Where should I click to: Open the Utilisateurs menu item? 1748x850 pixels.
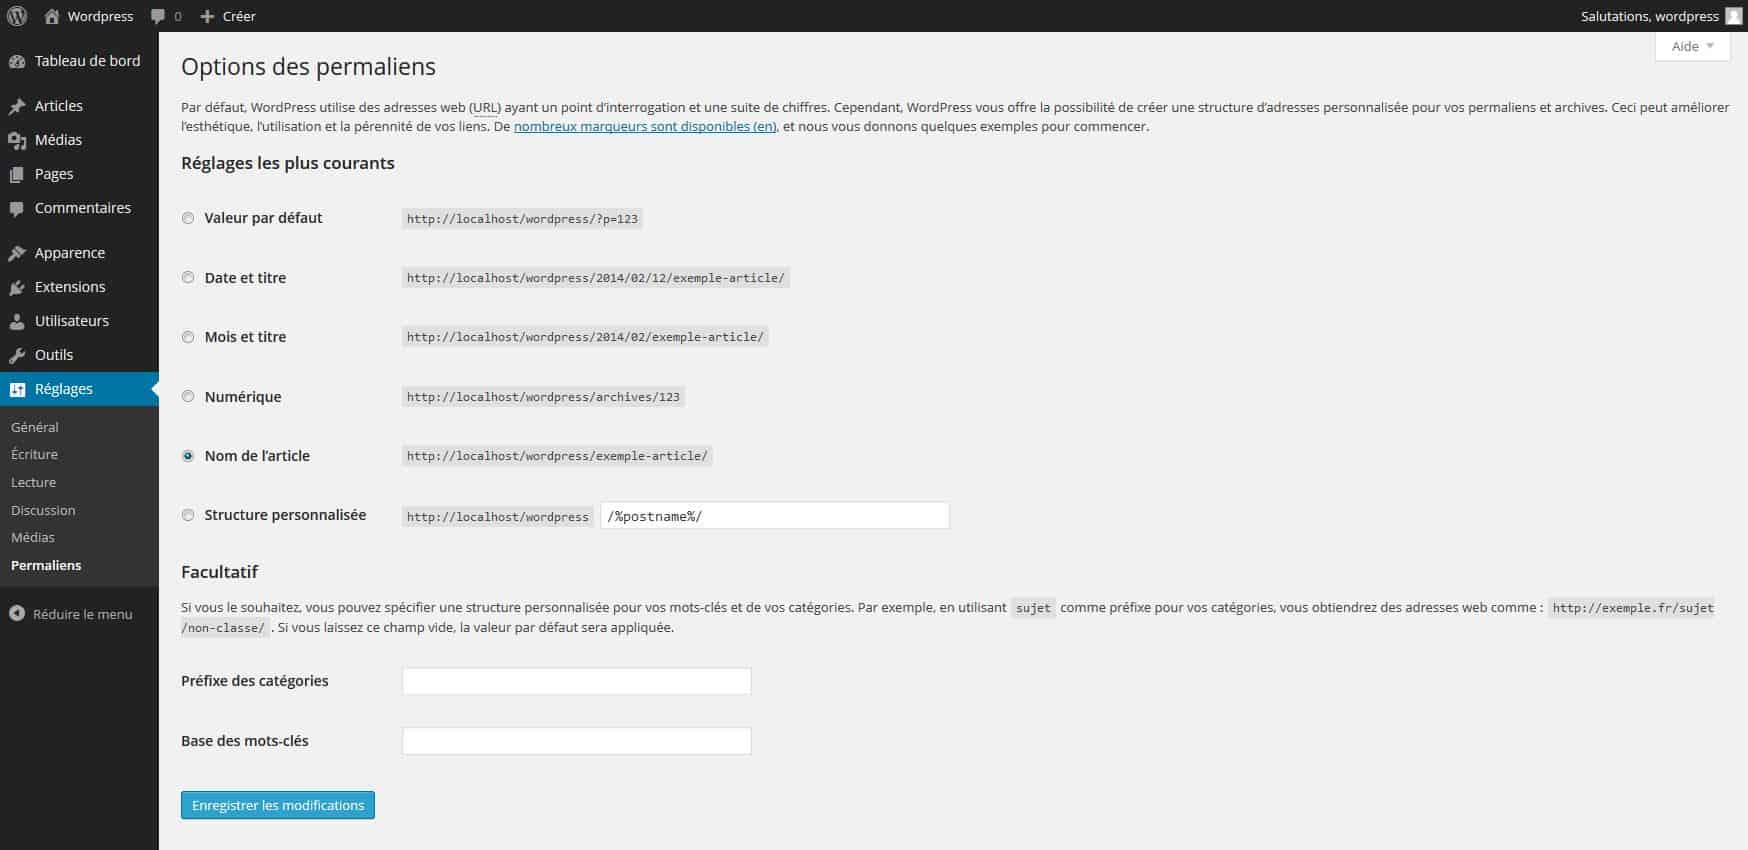point(79,321)
